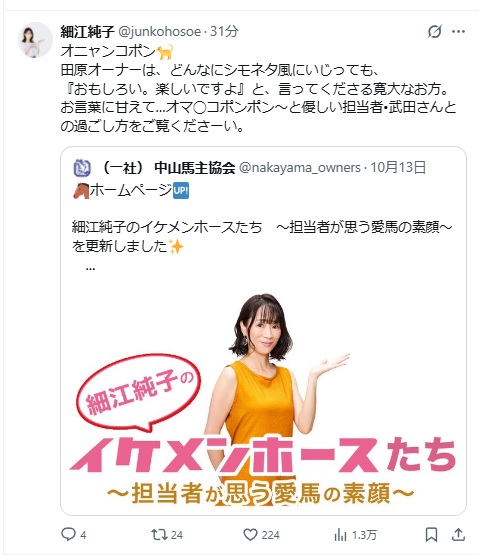
Task: Open the @junkohosoe handle link
Action: [159, 32]
